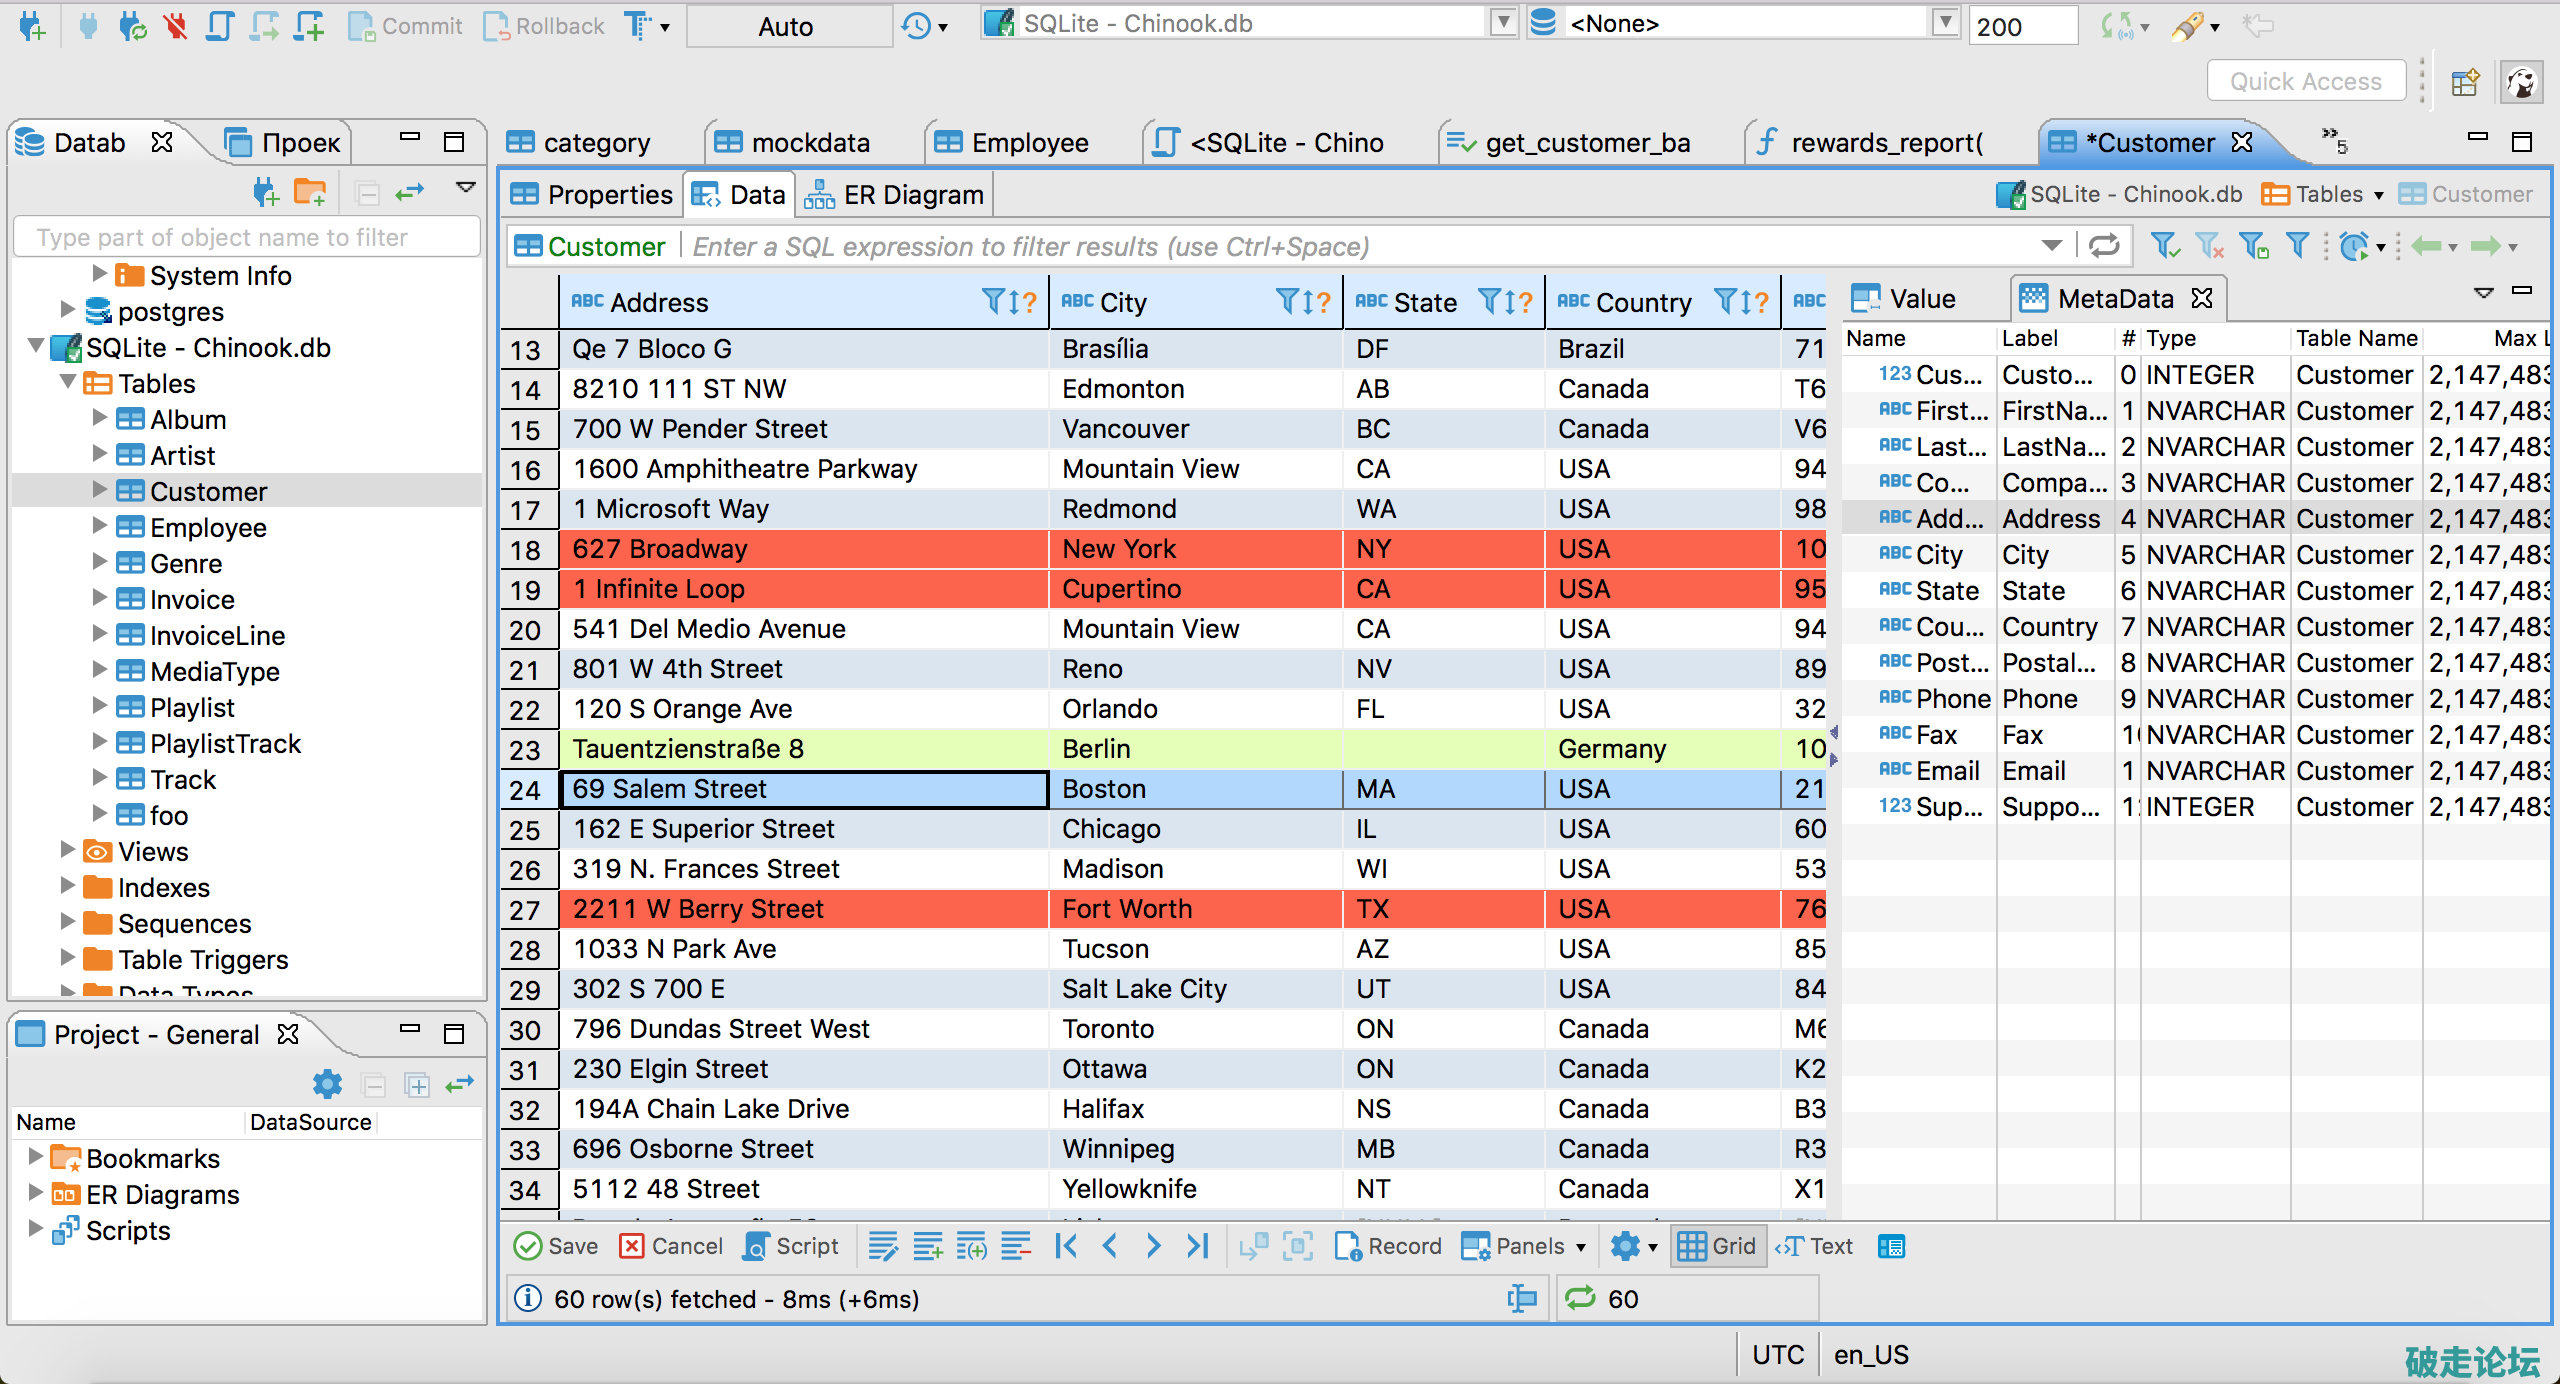The width and height of the screenshot is (2560, 1384).
Task: Open the rewards_report editor tab
Action: [x=1870, y=143]
